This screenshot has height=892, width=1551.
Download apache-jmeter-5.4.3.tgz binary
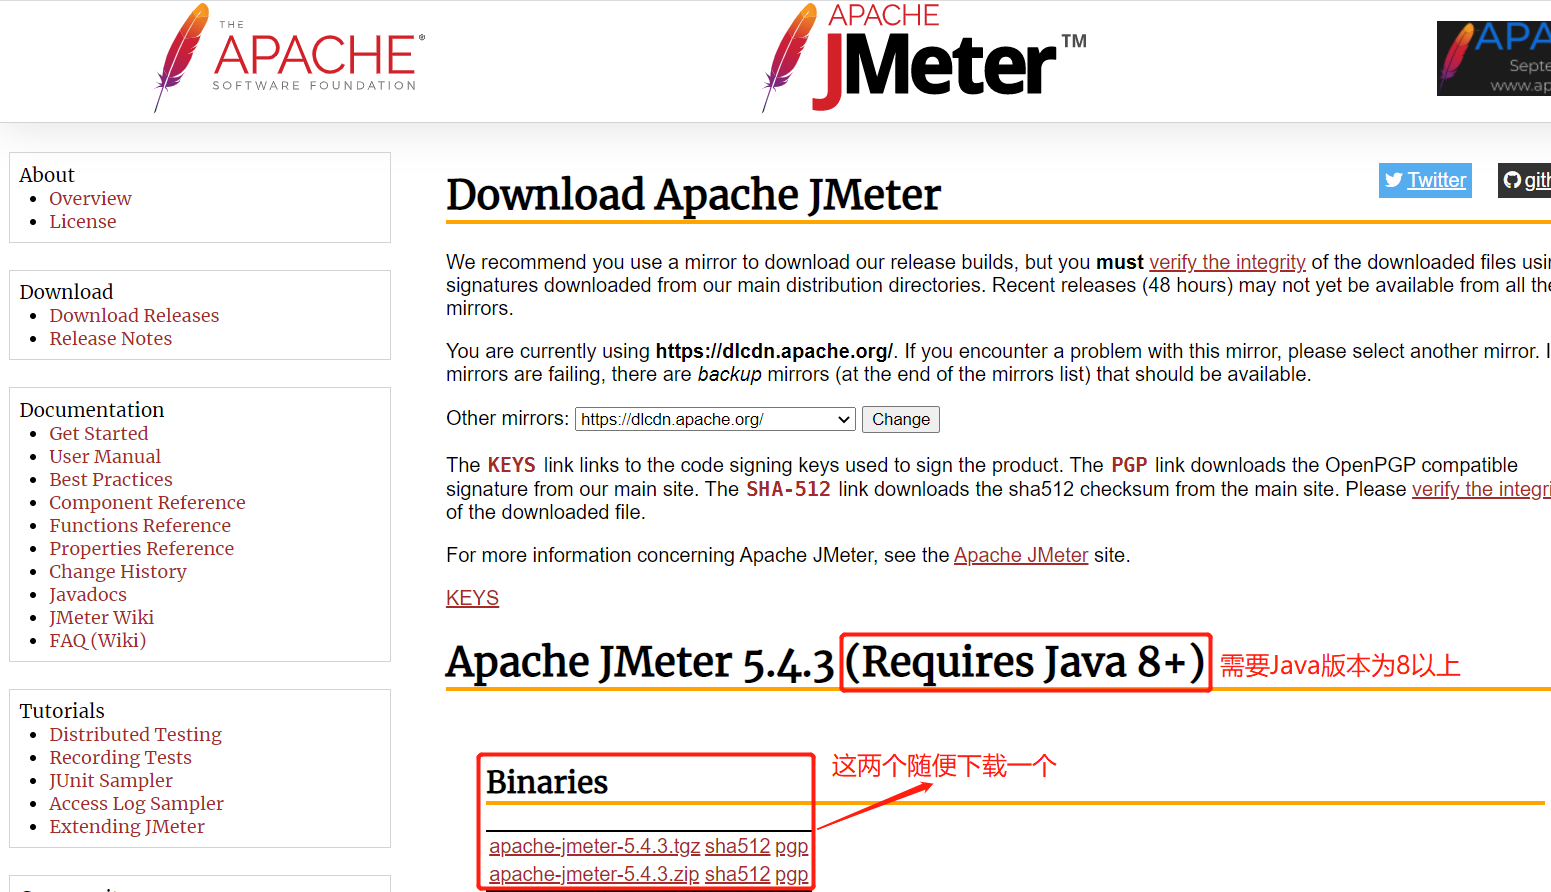coord(594,846)
